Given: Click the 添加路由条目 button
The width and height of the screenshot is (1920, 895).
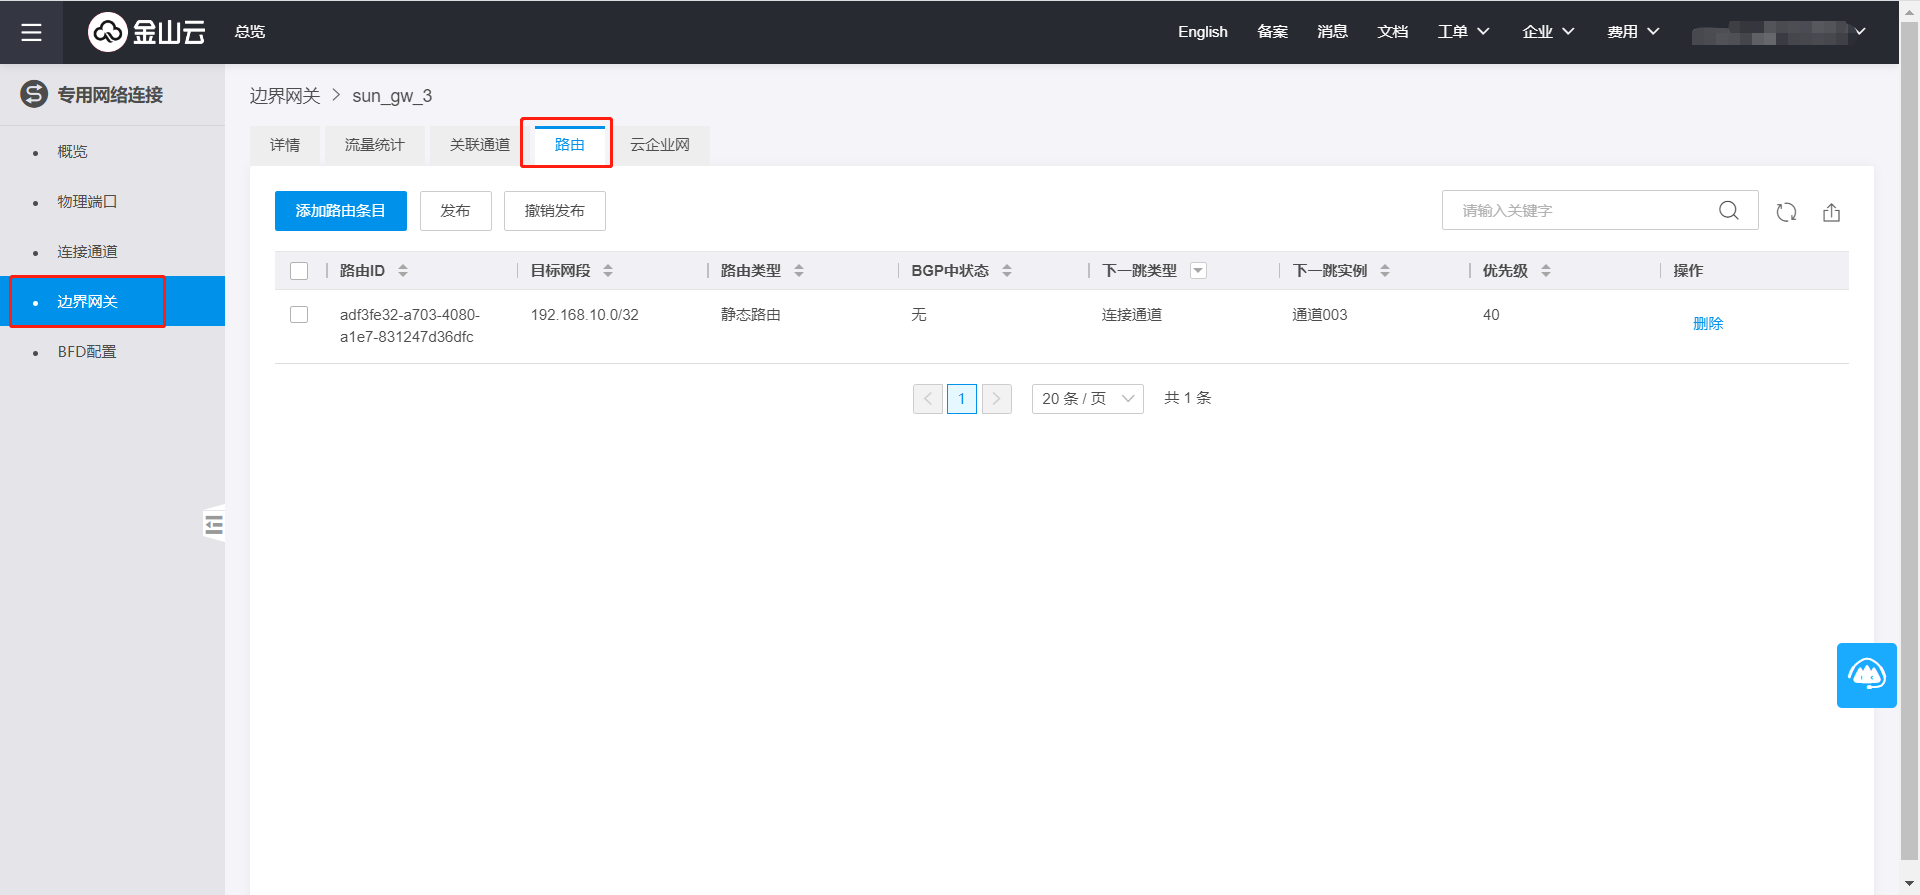Looking at the screenshot, I should [340, 211].
